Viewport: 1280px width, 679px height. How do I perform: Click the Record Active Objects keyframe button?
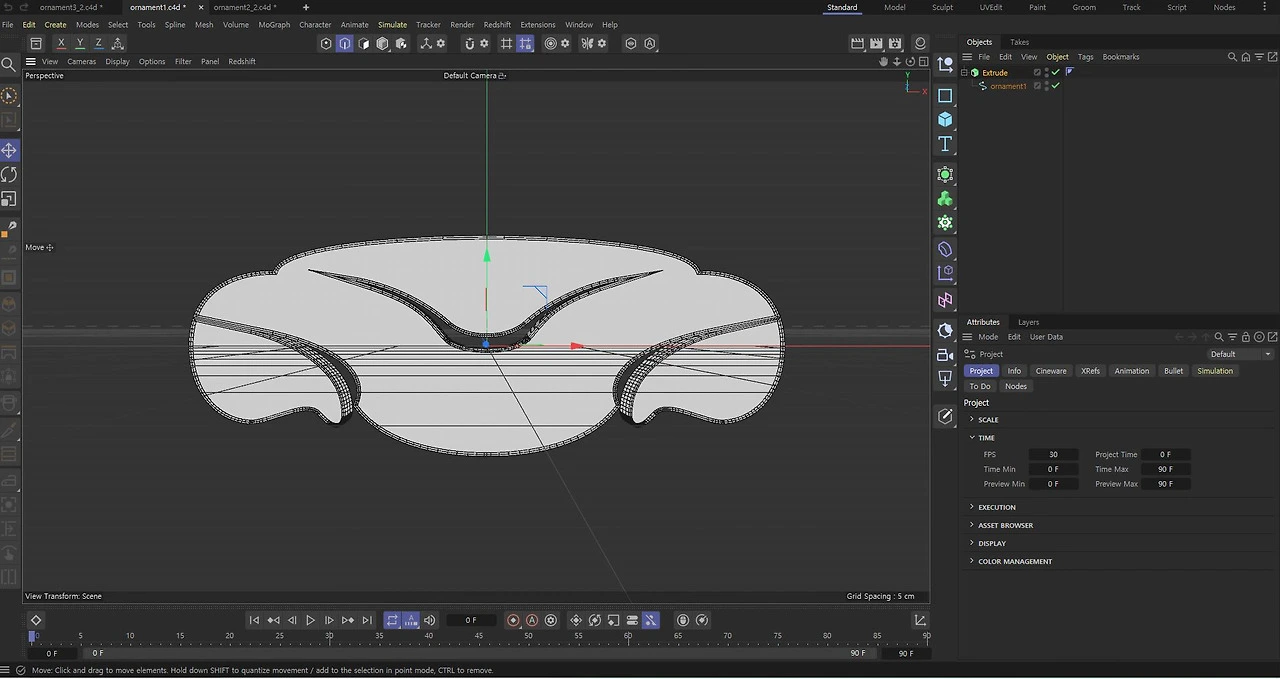point(513,620)
